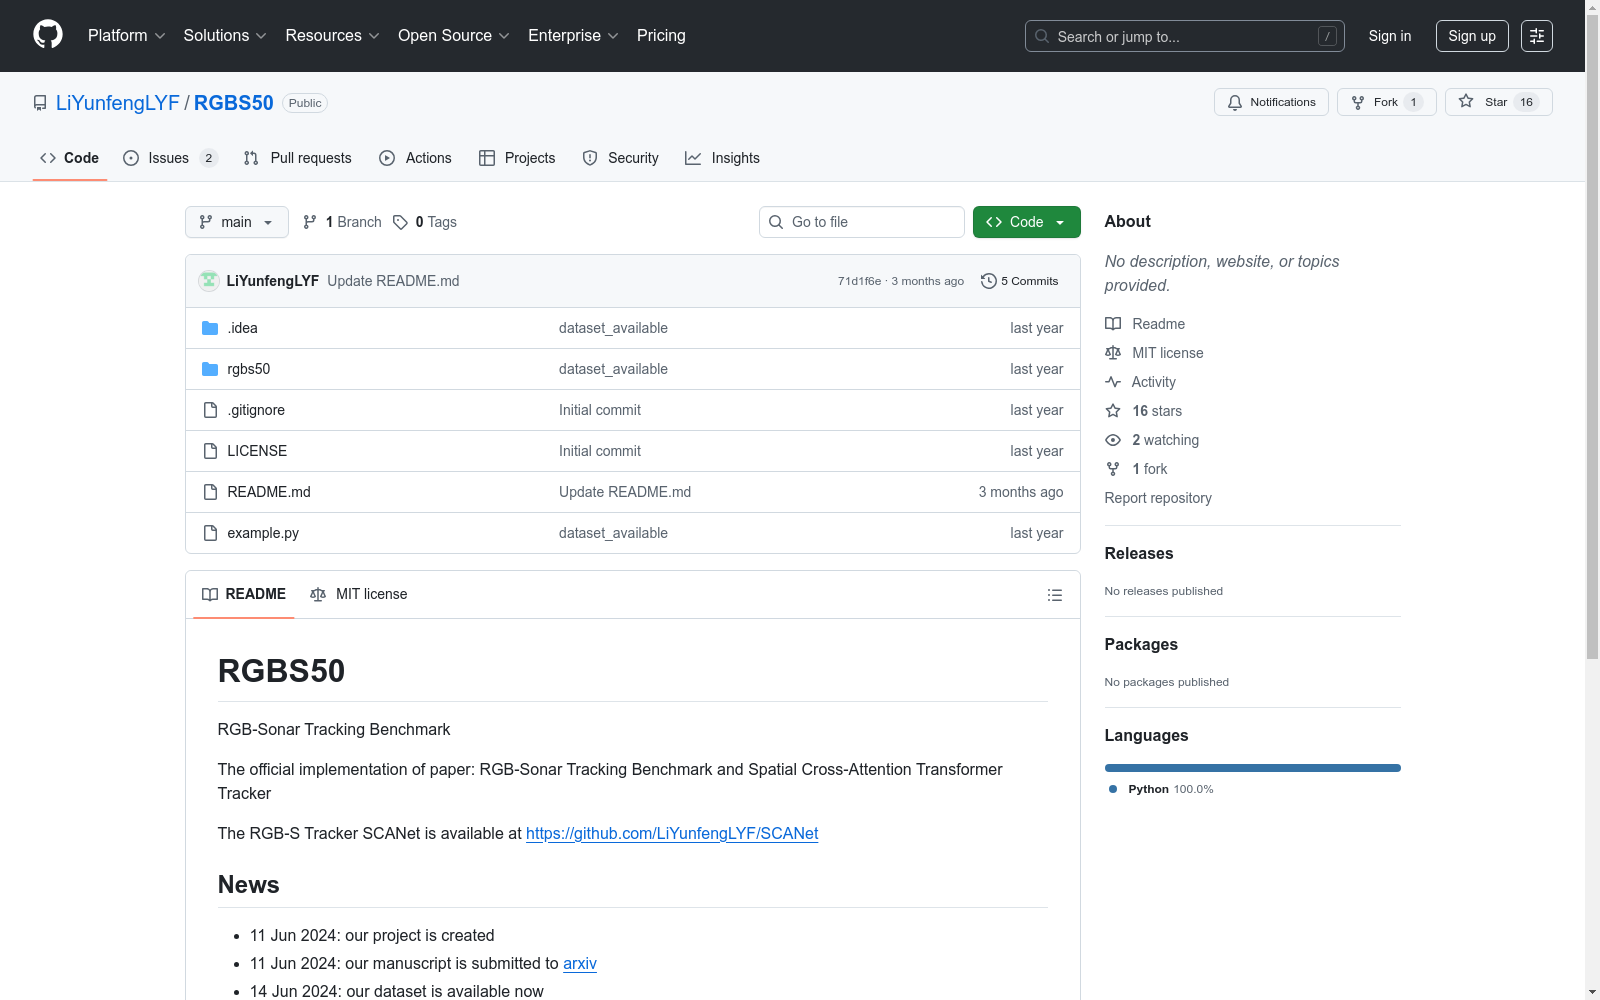Expand the Platform menu
The width and height of the screenshot is (1600, 1000).
pyautogui.click(x=127, y=36)
